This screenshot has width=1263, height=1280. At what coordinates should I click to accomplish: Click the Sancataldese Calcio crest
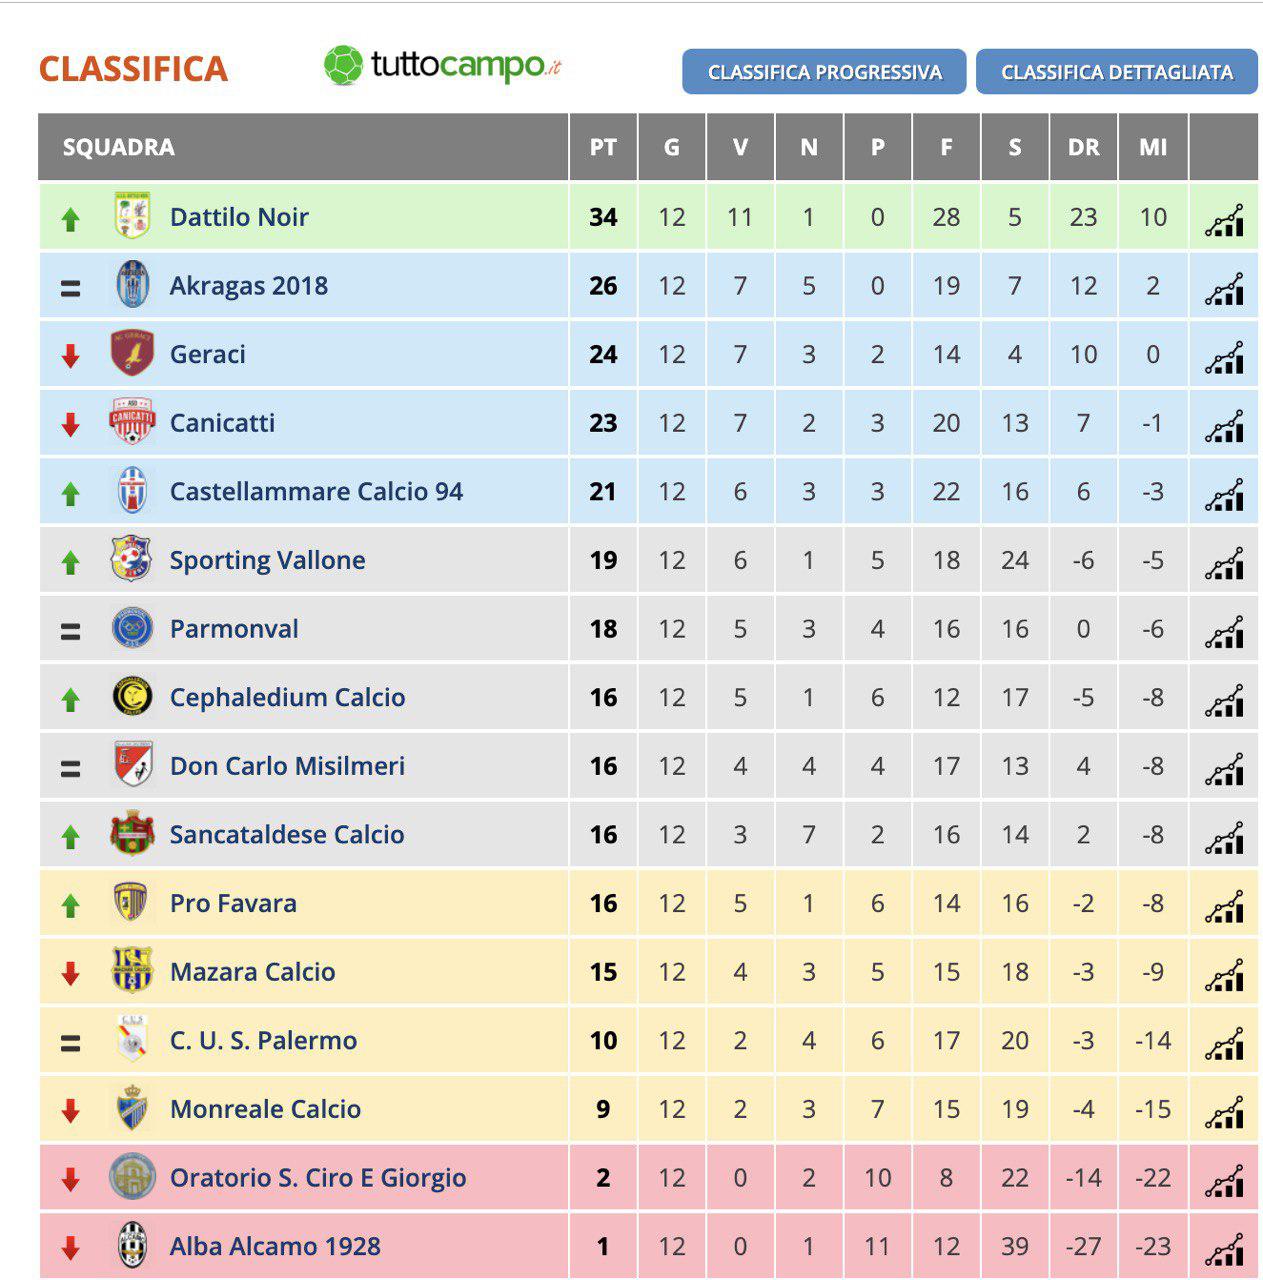132,834
